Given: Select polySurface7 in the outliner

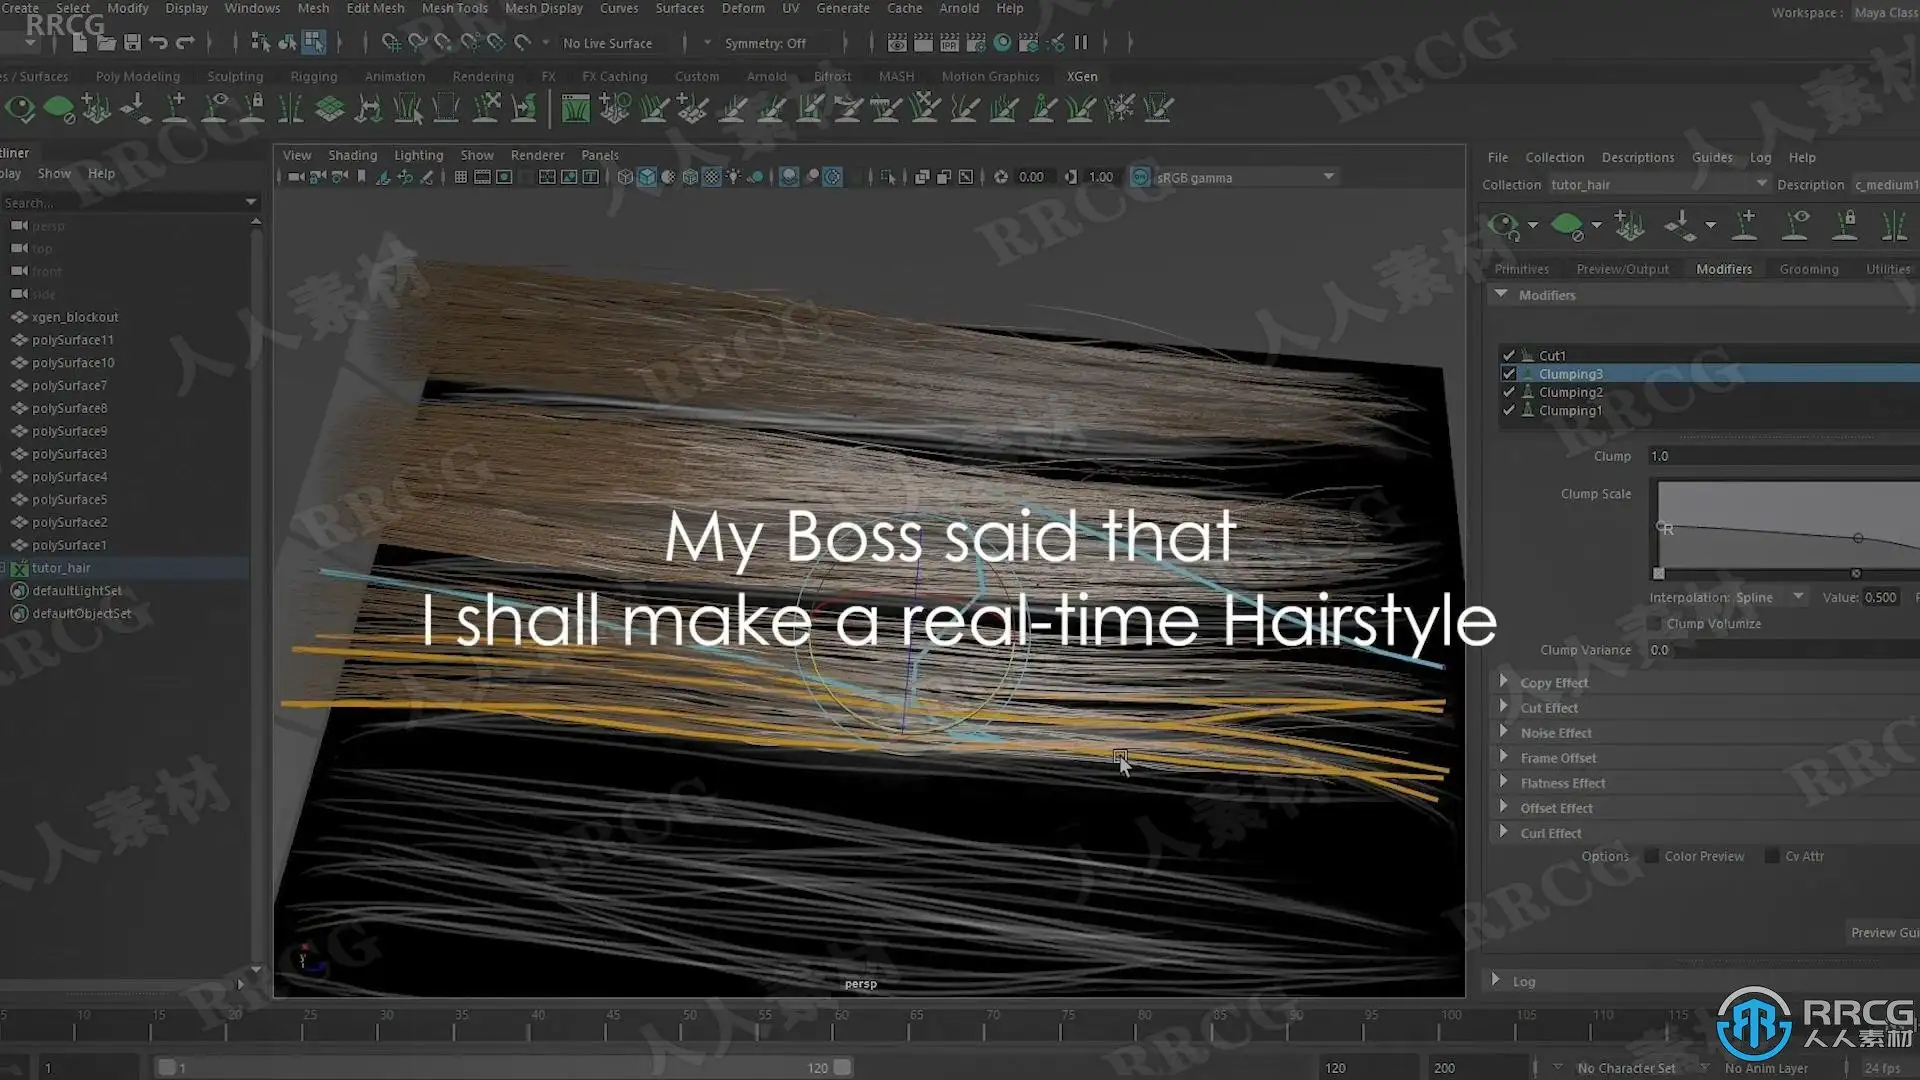Looking at the screenshot, I should 69,385.
